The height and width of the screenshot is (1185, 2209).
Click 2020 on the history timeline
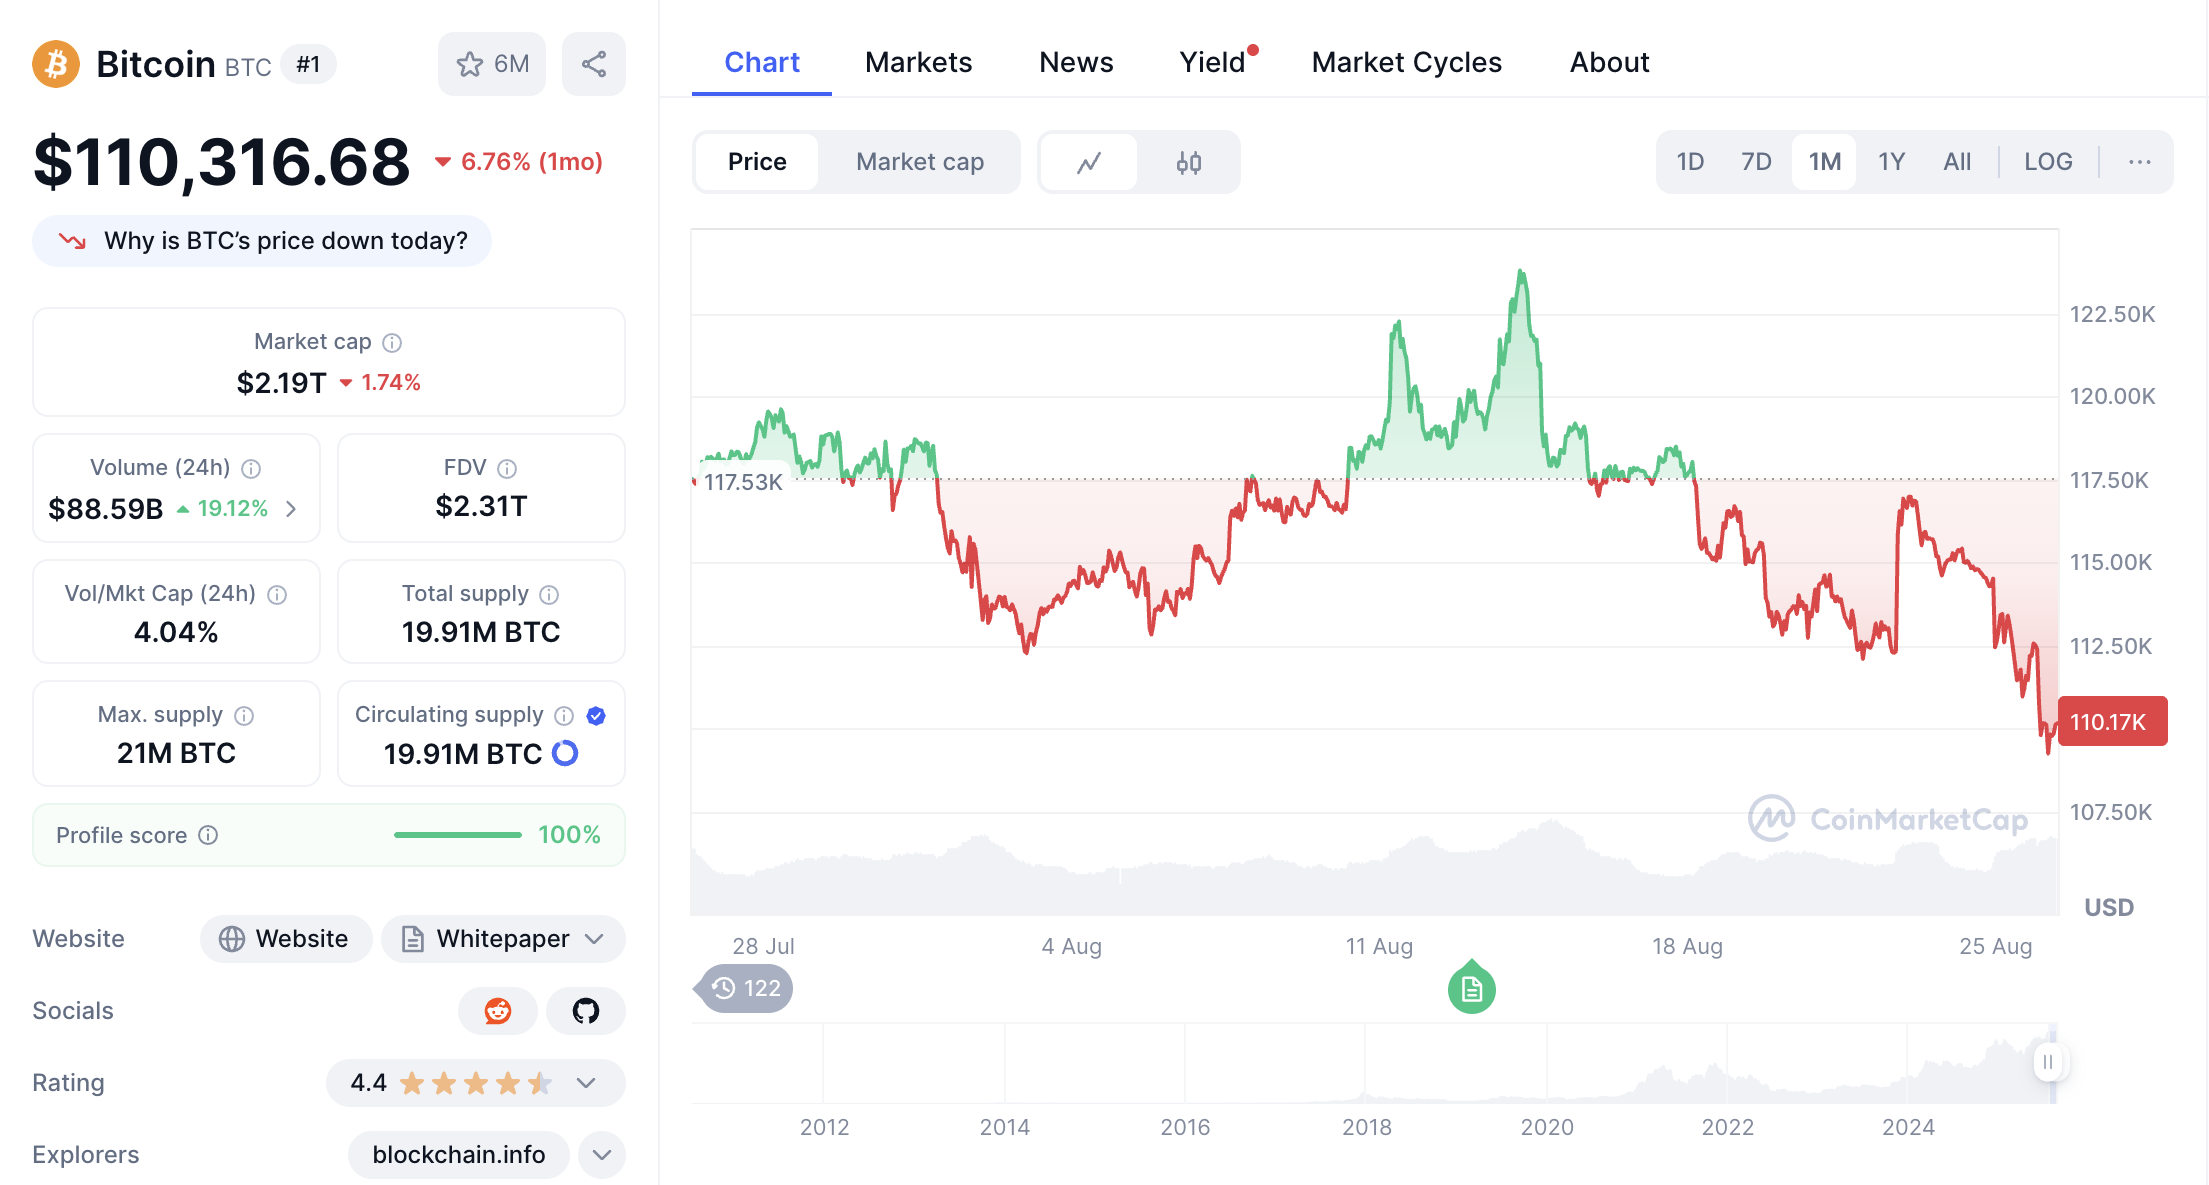point(1547,1127)
